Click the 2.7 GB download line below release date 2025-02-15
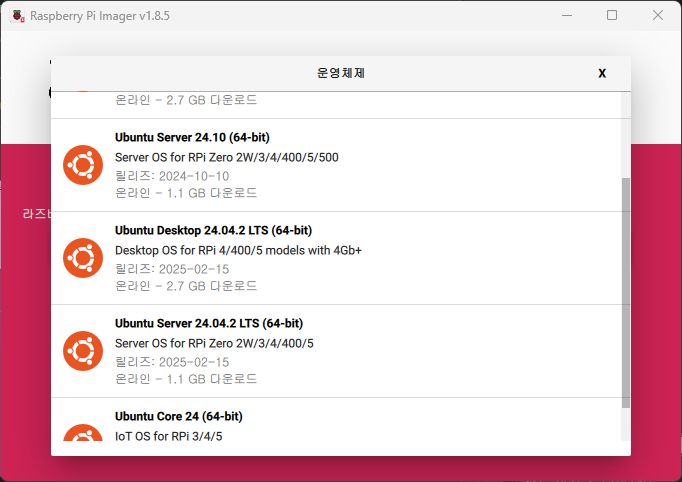The image size is (682, 482). pos(186,286)
